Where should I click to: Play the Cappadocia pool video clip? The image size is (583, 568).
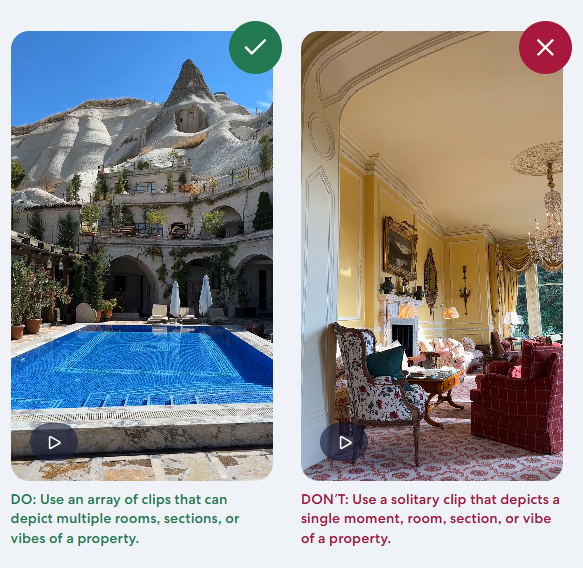[x=54, y=442]
